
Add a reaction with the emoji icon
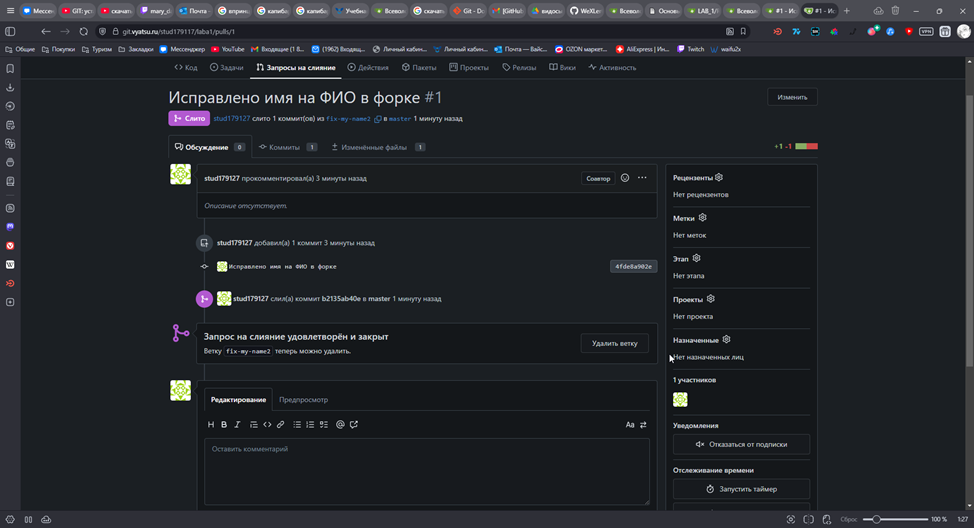[x=625, y=178]
